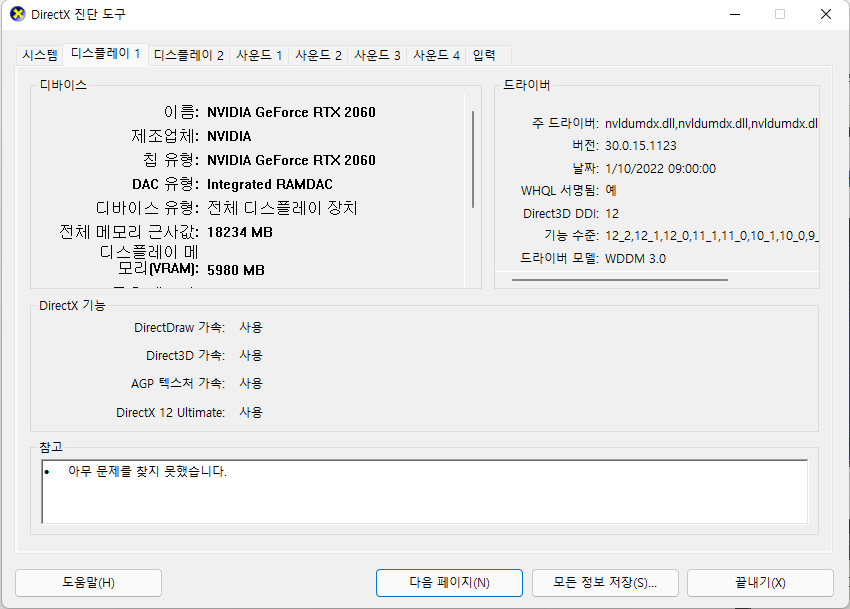The width and height of the screenshot is (850, 609).
Task: Click the driver panel horizontal scrollbar
Action: (x=620, y=280)
